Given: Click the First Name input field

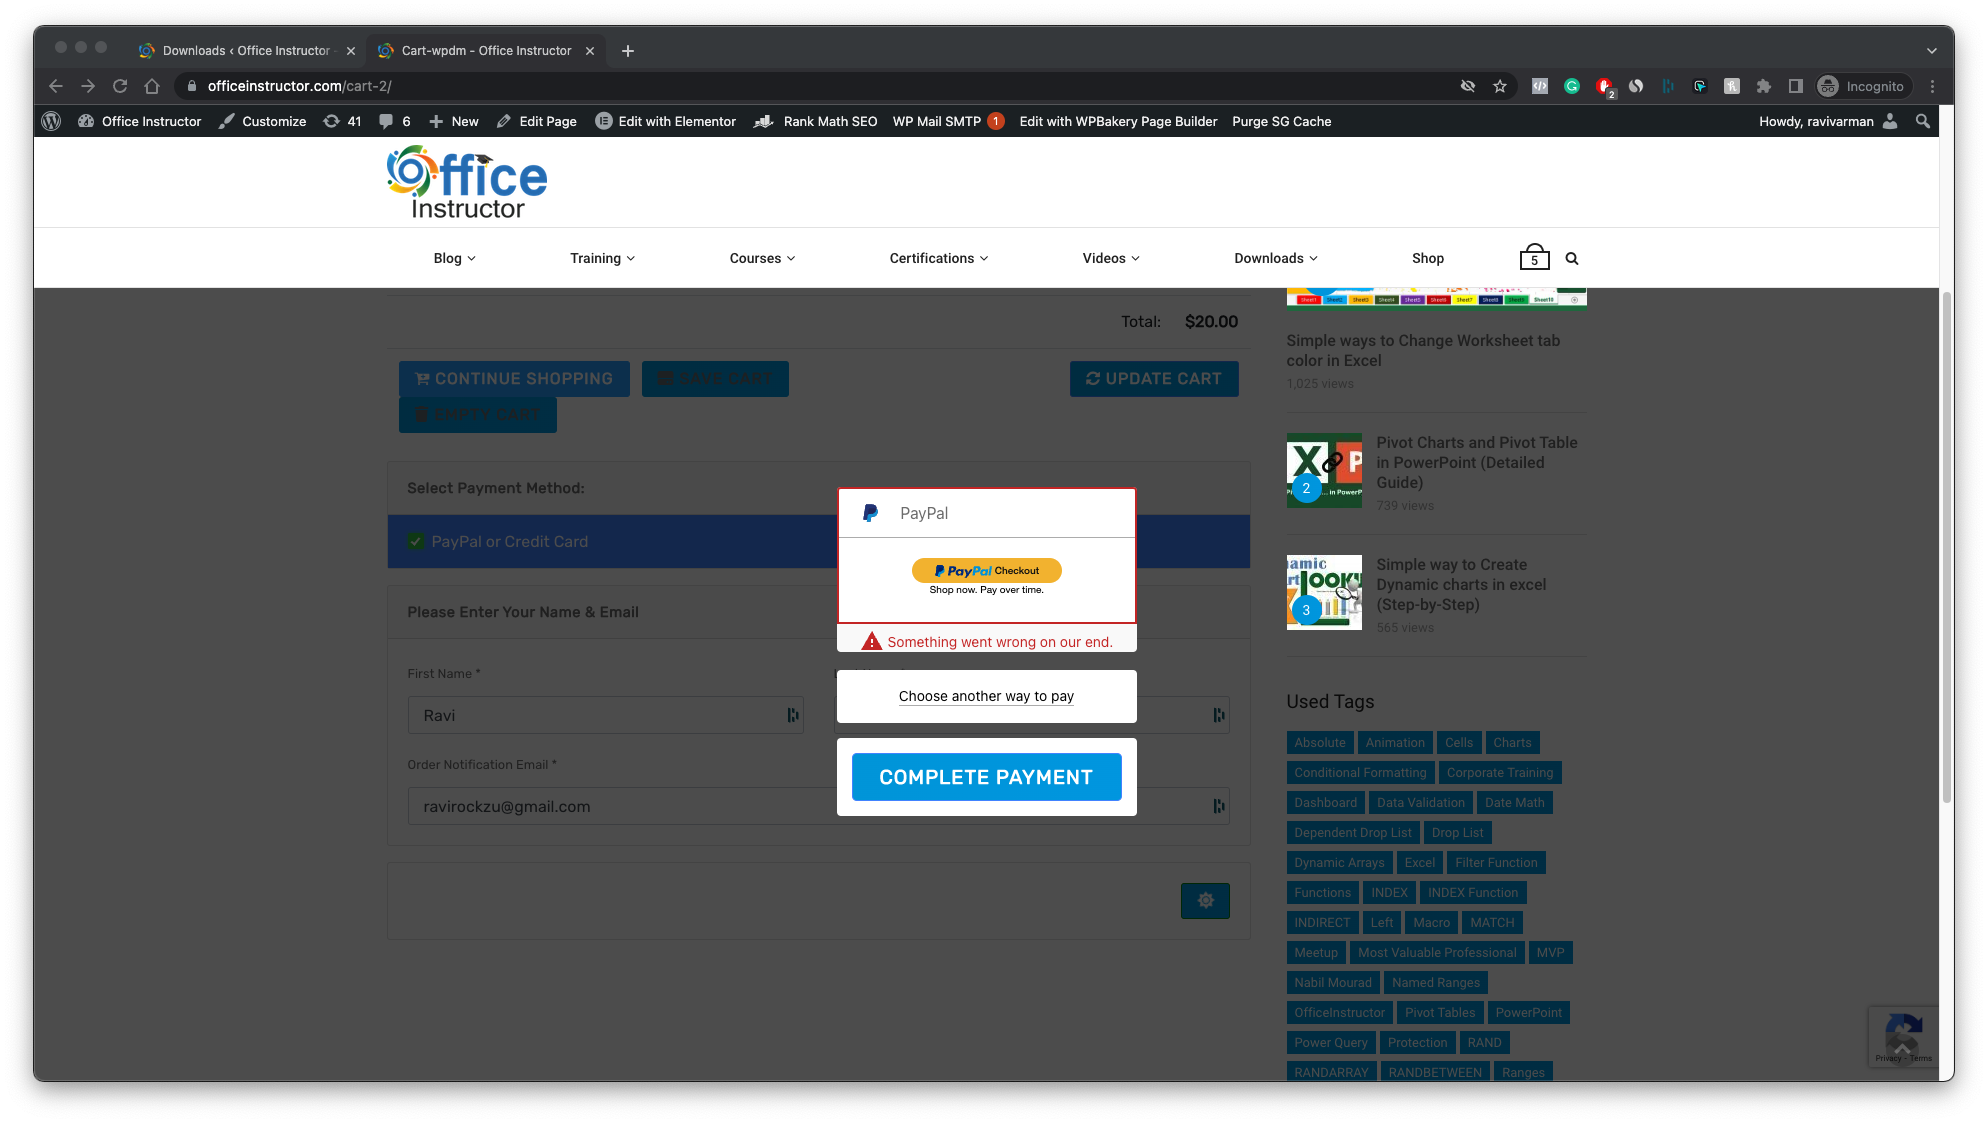Looking at the screenshot, I should [605, 715].
